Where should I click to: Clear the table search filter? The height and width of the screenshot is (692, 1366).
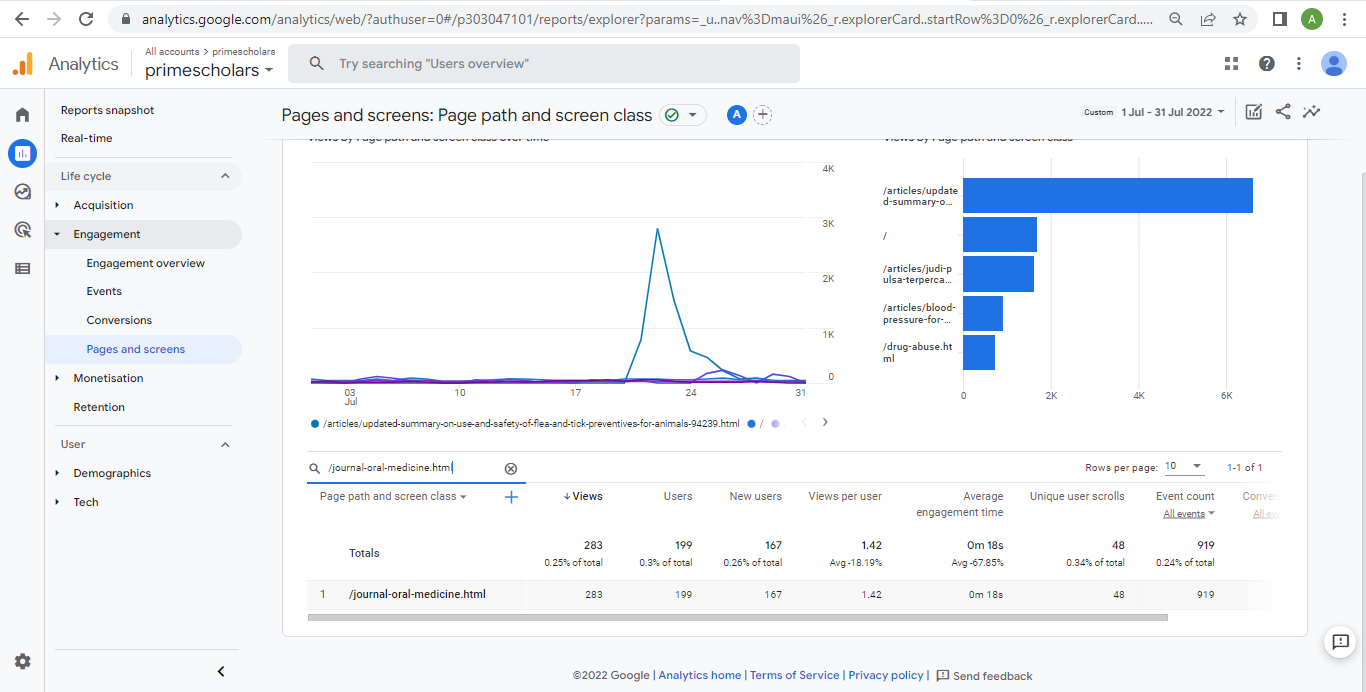coord(510,468)
